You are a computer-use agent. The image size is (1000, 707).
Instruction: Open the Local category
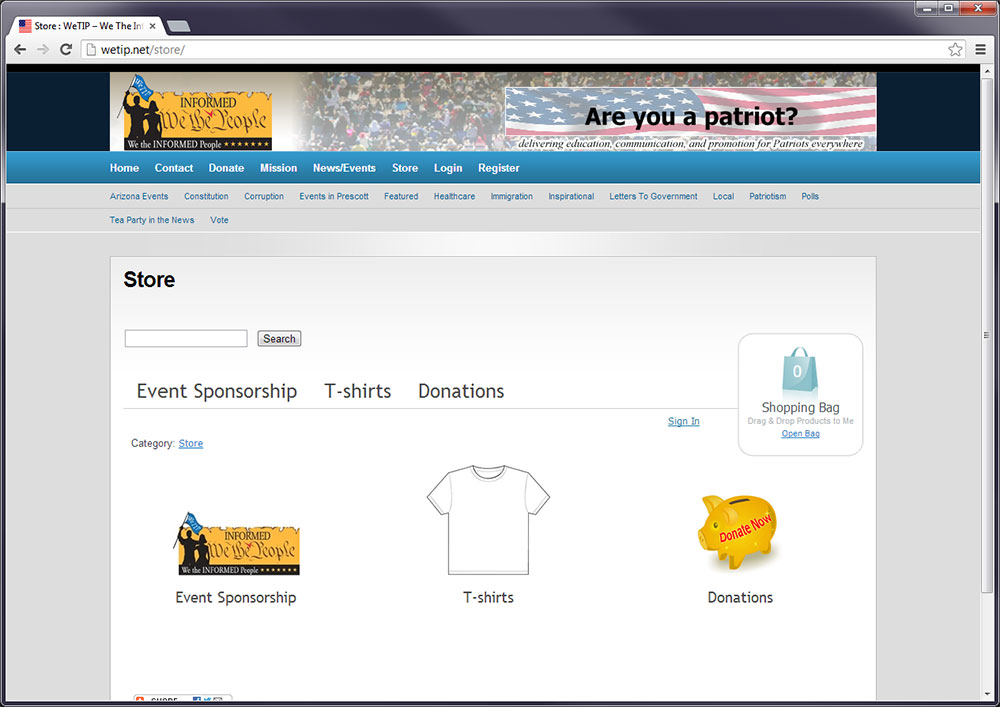723,196
